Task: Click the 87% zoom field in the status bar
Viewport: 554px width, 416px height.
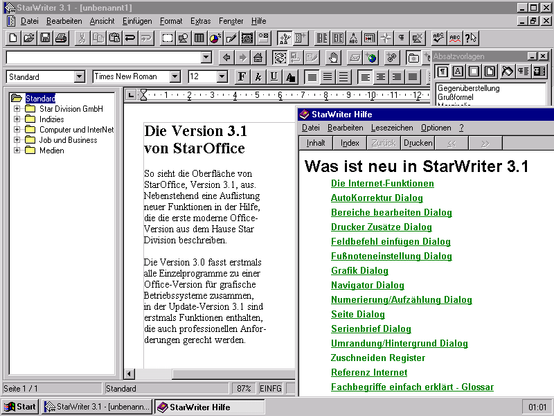Action: pyautogui.click(x=244, y=388)
